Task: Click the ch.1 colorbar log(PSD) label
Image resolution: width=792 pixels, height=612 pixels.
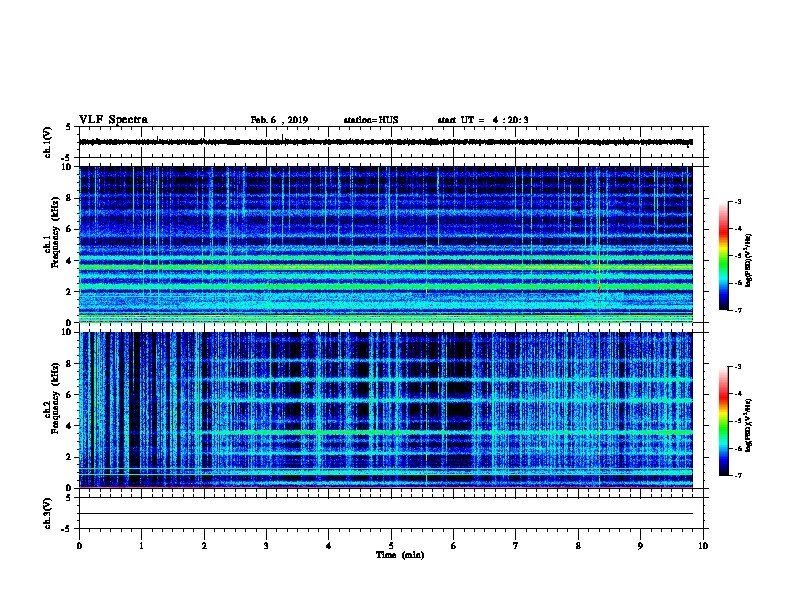Action: 749,260
